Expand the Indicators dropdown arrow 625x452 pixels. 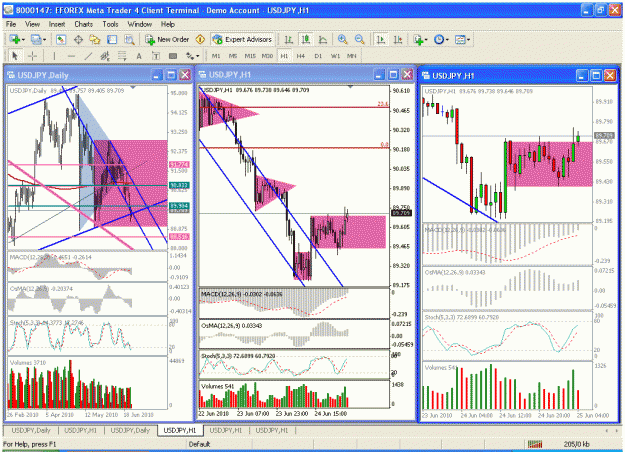tap(426, 39)
